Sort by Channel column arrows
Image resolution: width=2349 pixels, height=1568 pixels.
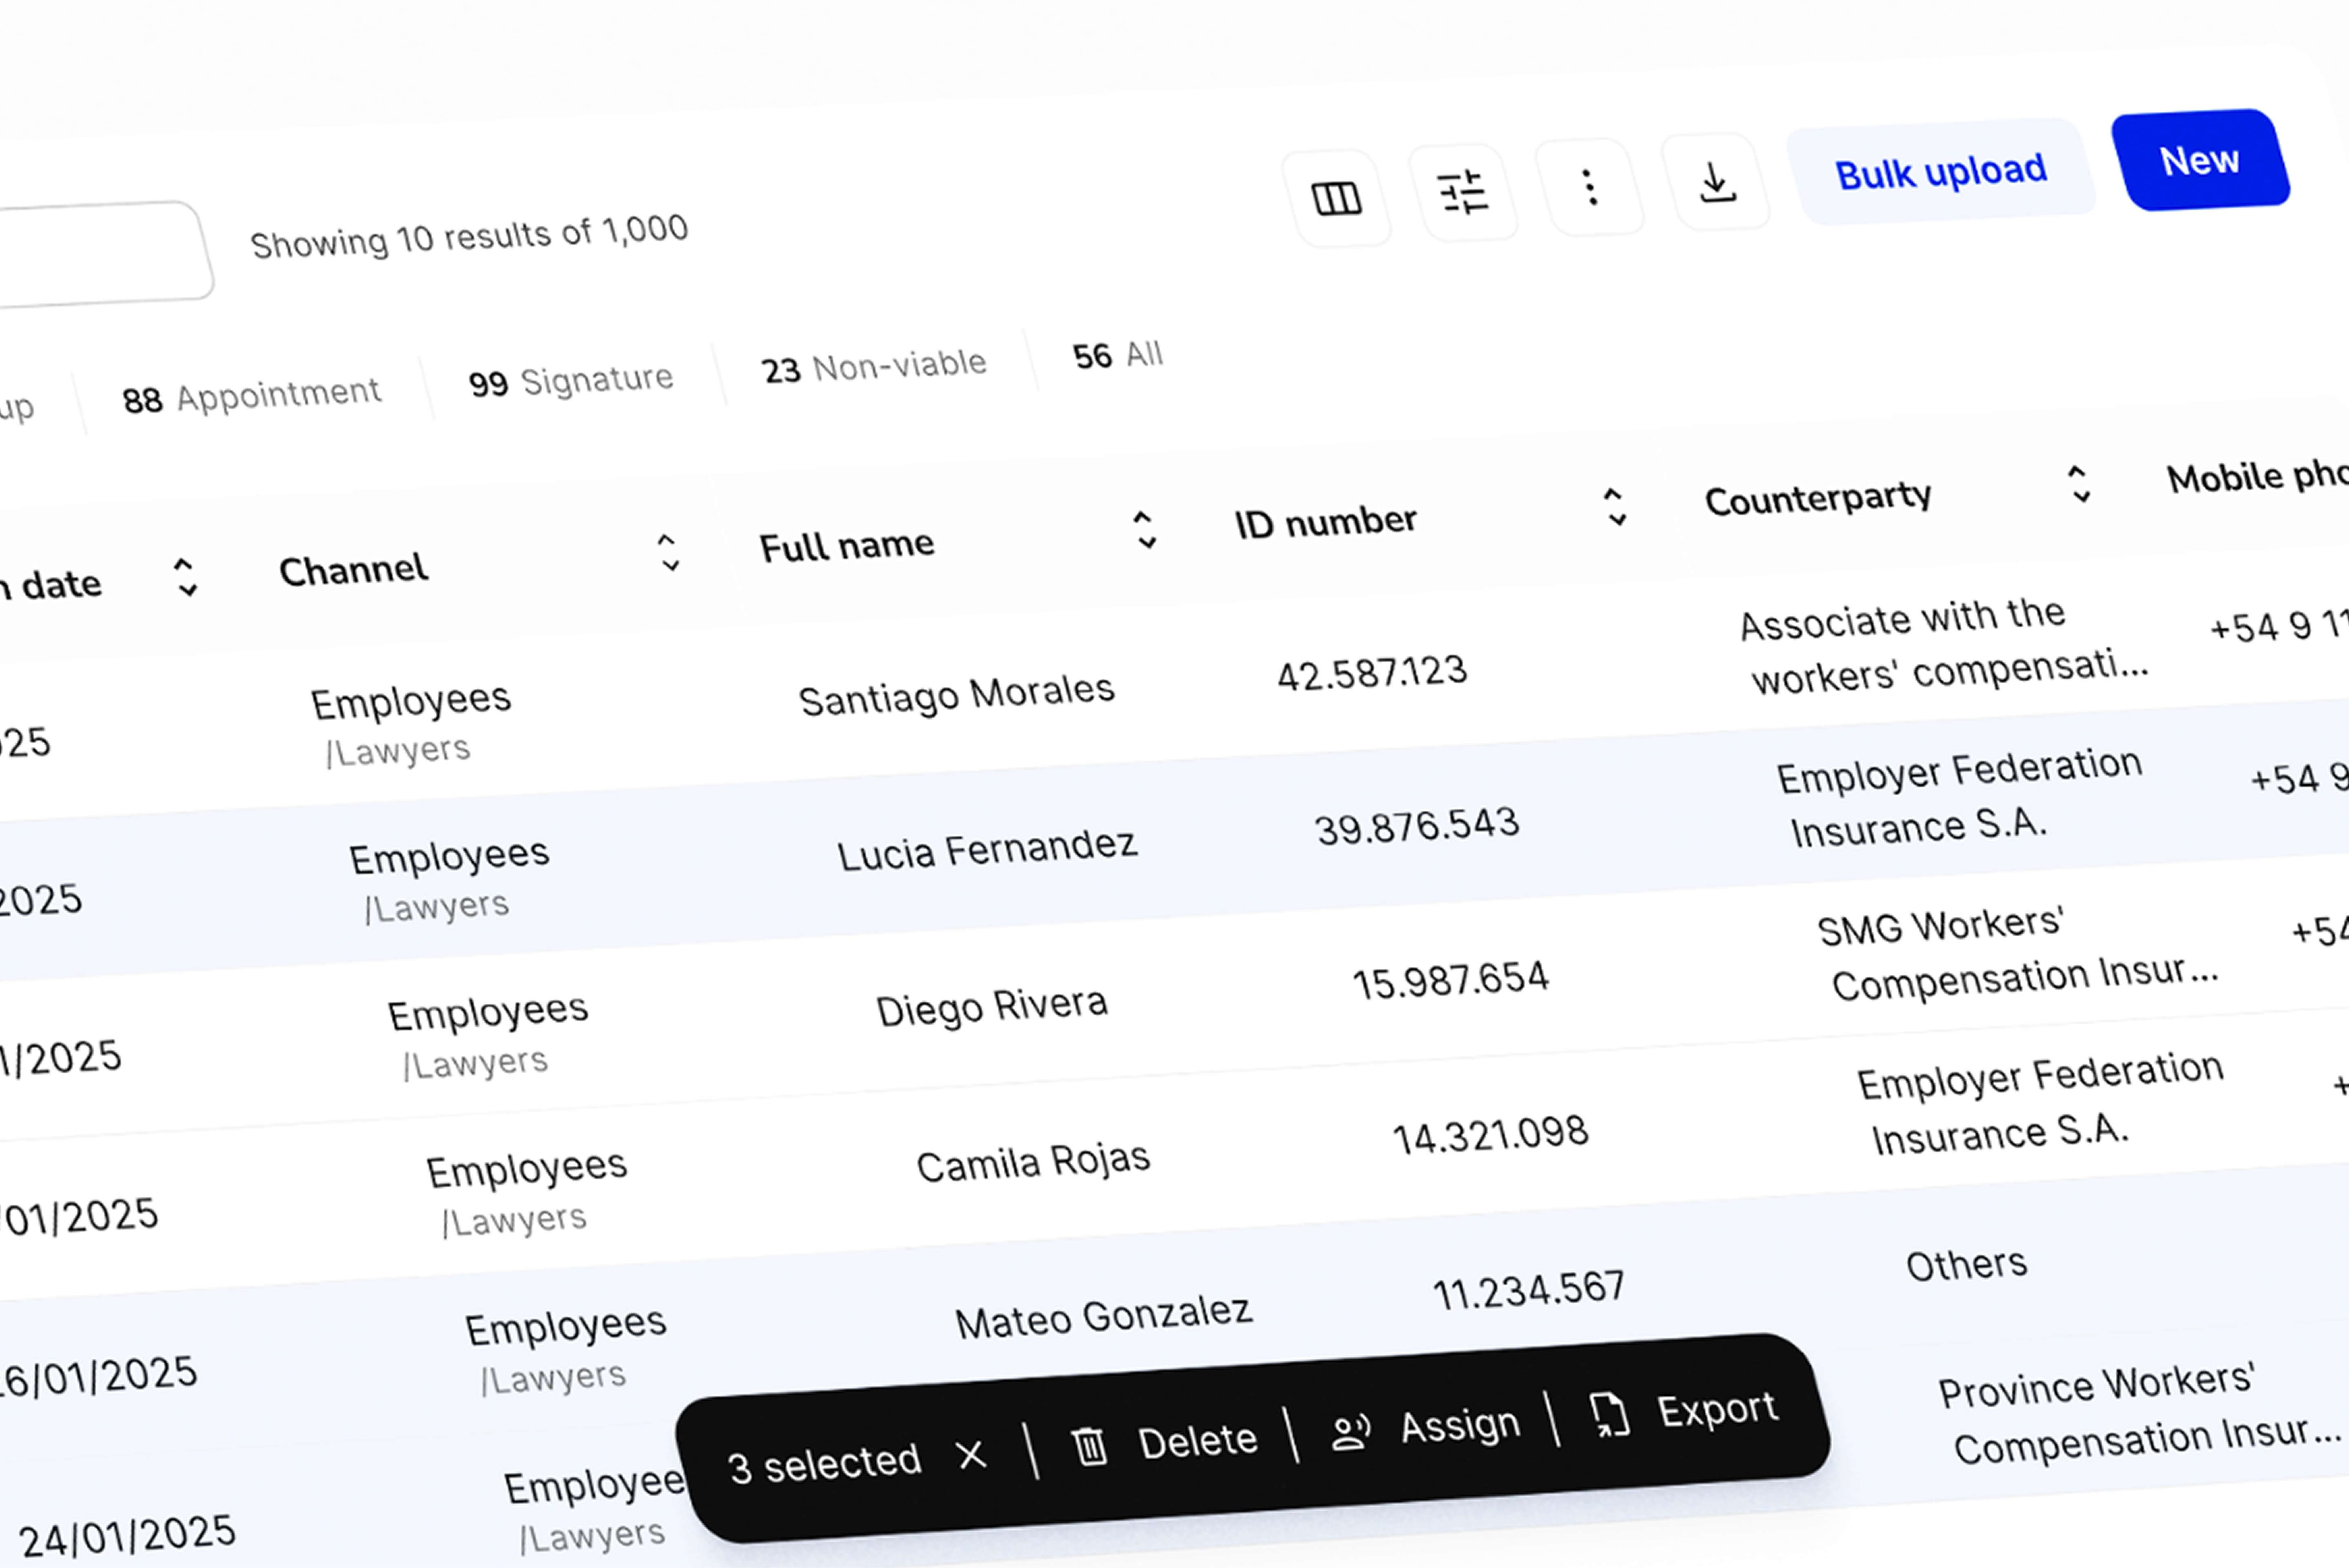[668, 552]
